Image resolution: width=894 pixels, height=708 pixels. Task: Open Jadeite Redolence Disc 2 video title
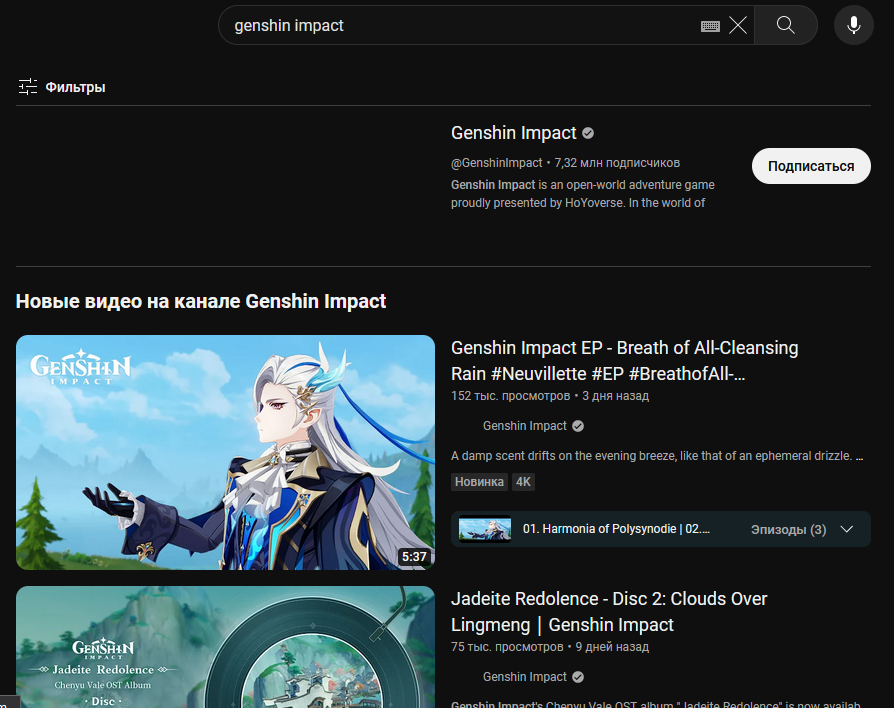tap(609, 612)
